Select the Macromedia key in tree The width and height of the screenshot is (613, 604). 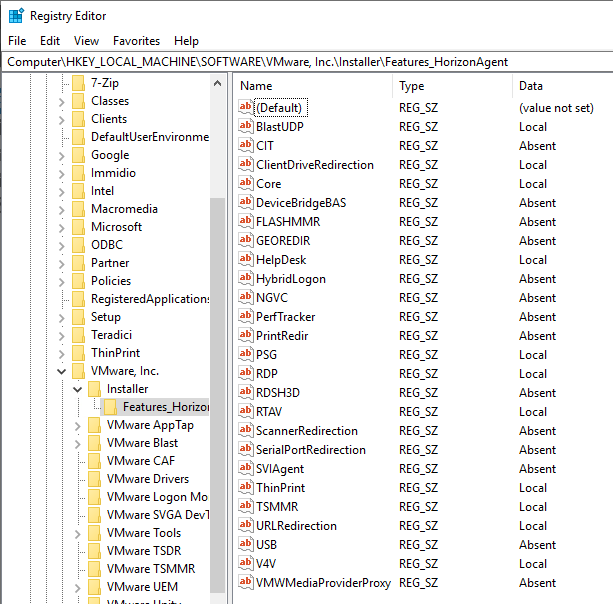124,209
